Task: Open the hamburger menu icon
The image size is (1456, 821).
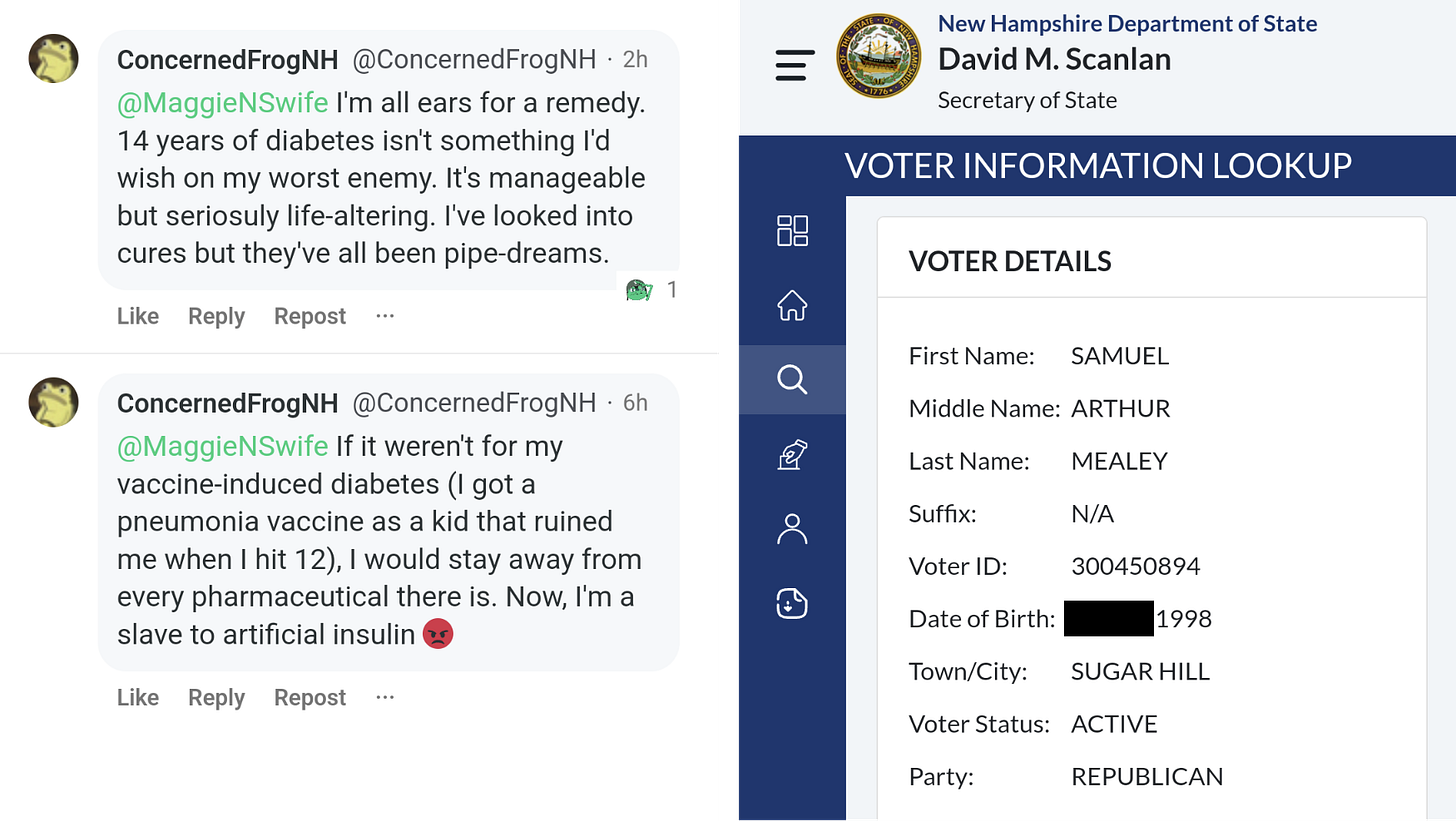Action: point(795,65)
